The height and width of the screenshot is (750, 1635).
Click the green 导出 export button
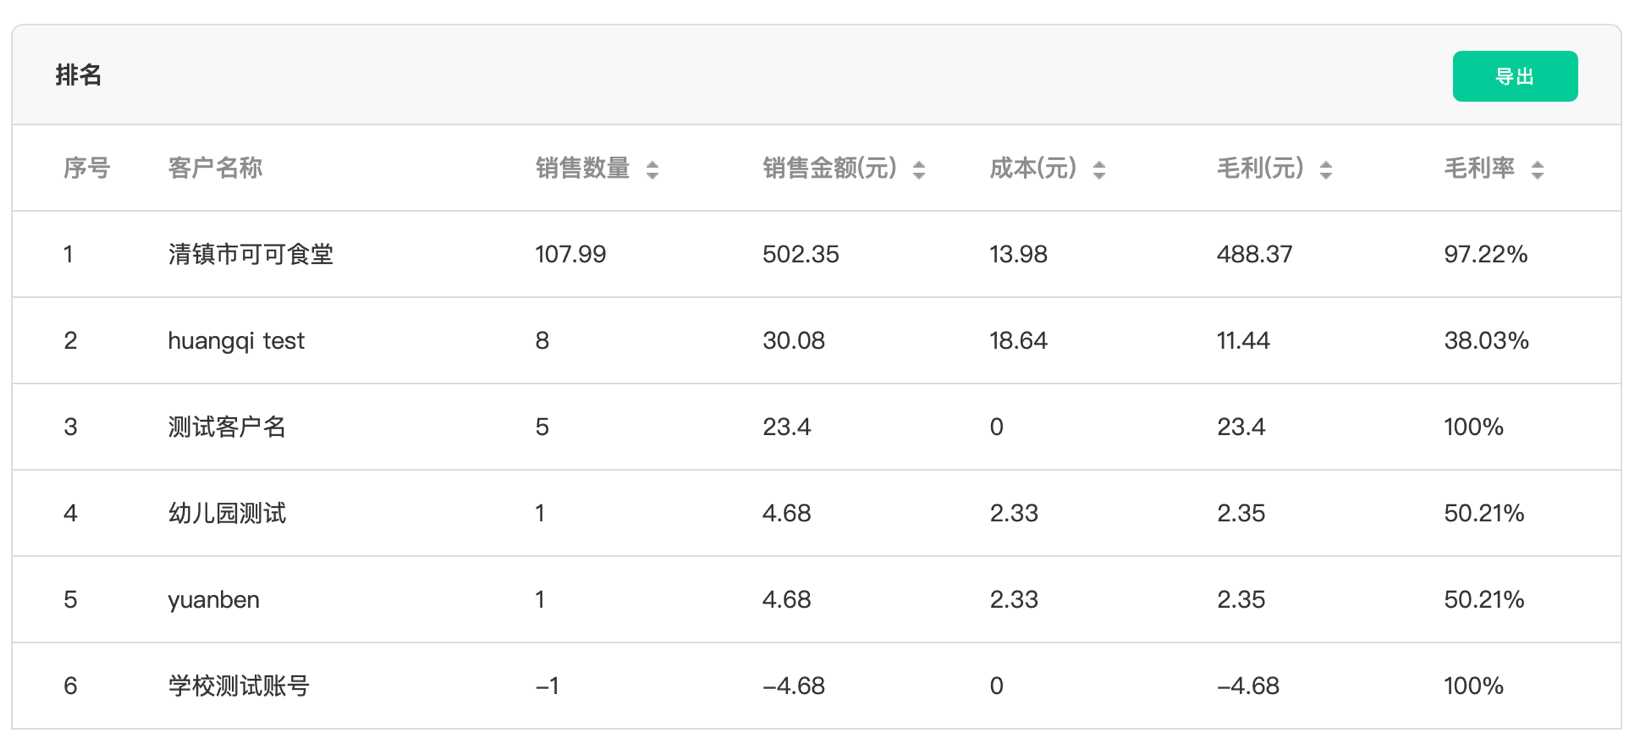[x=1514, y=76]
